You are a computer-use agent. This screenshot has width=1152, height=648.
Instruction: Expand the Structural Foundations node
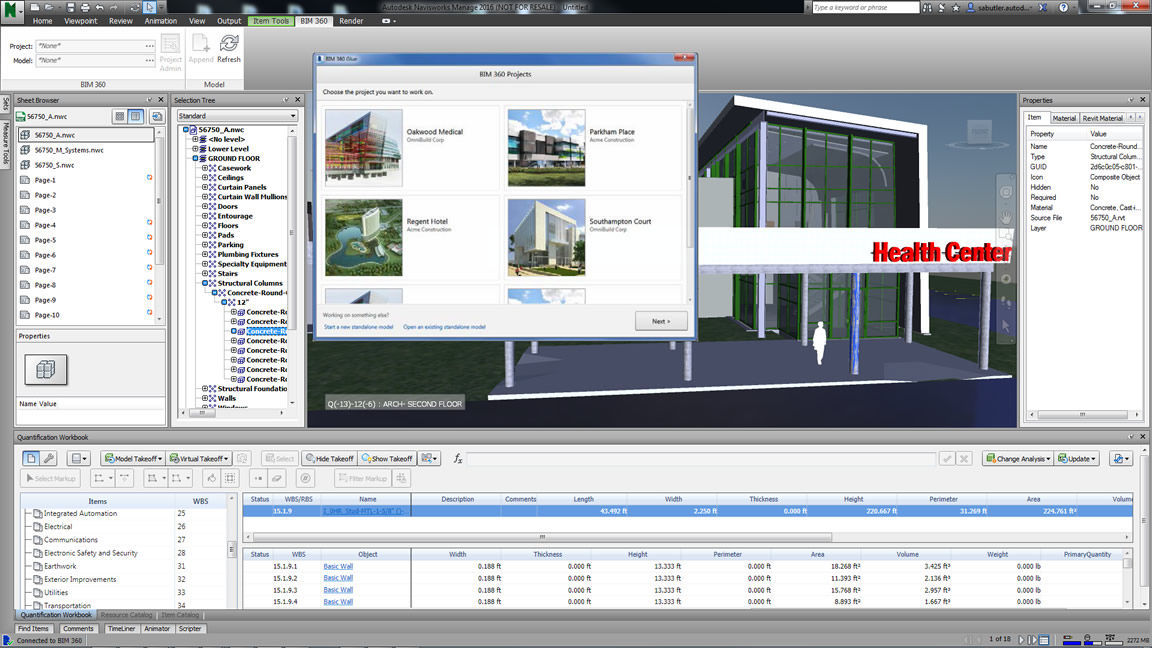tap(205, 388)
